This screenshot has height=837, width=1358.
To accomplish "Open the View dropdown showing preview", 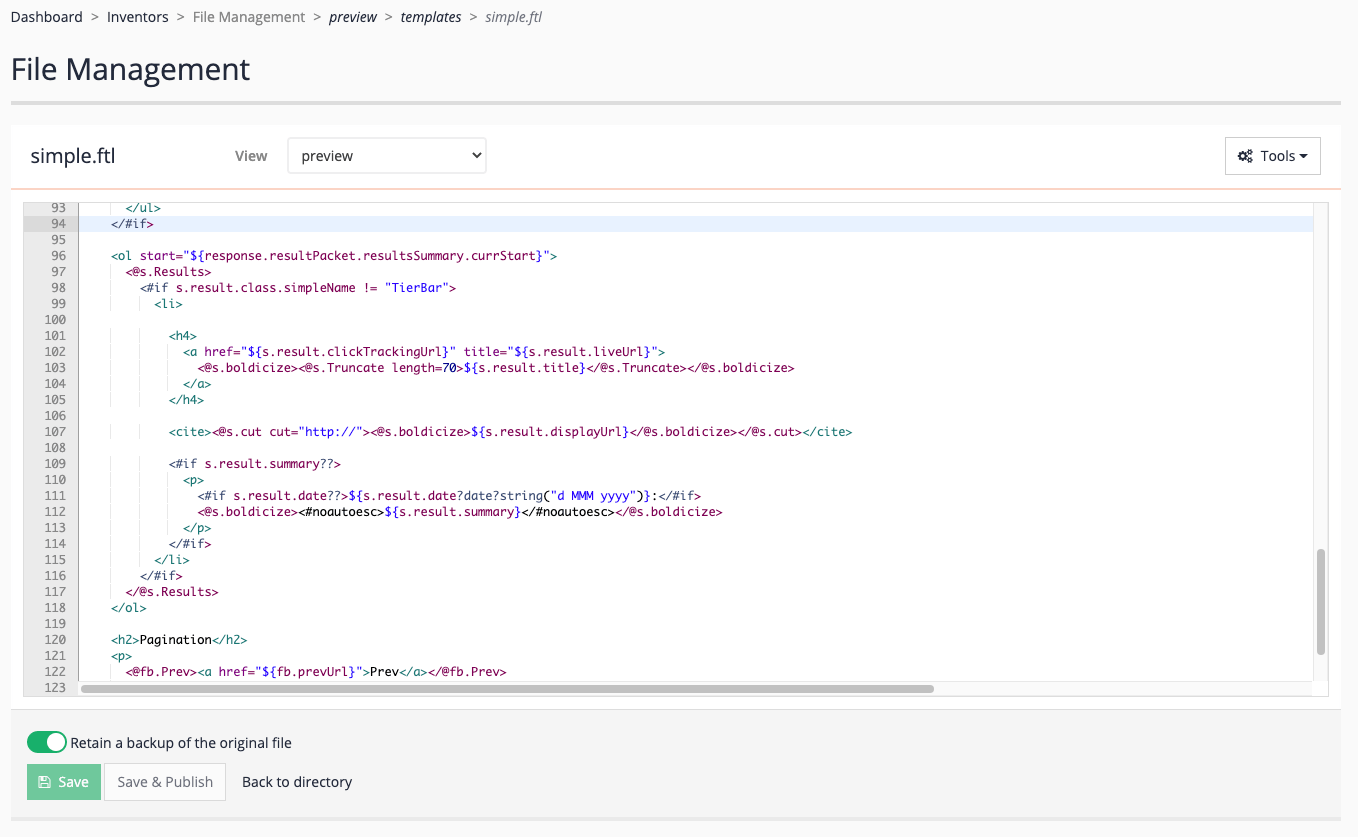I will click(386, 155).
